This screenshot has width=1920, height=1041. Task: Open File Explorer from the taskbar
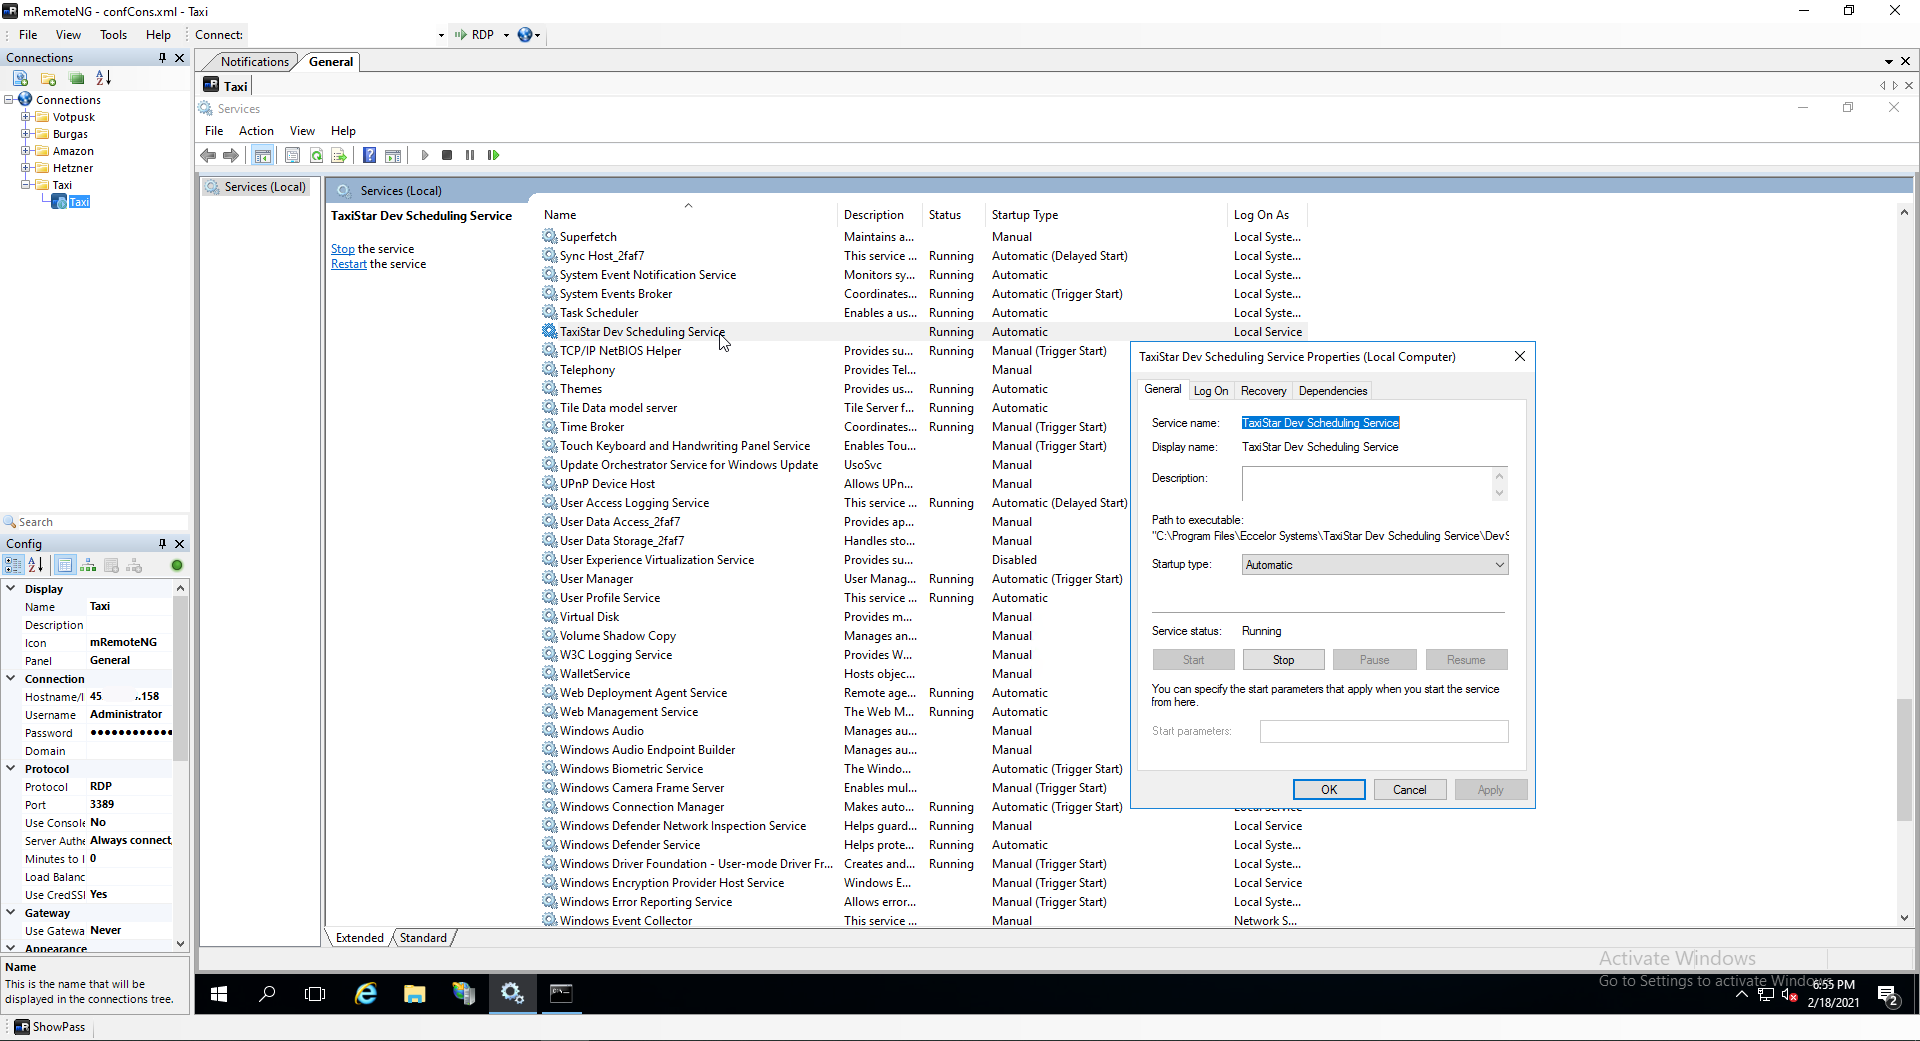tap(414, 993)
